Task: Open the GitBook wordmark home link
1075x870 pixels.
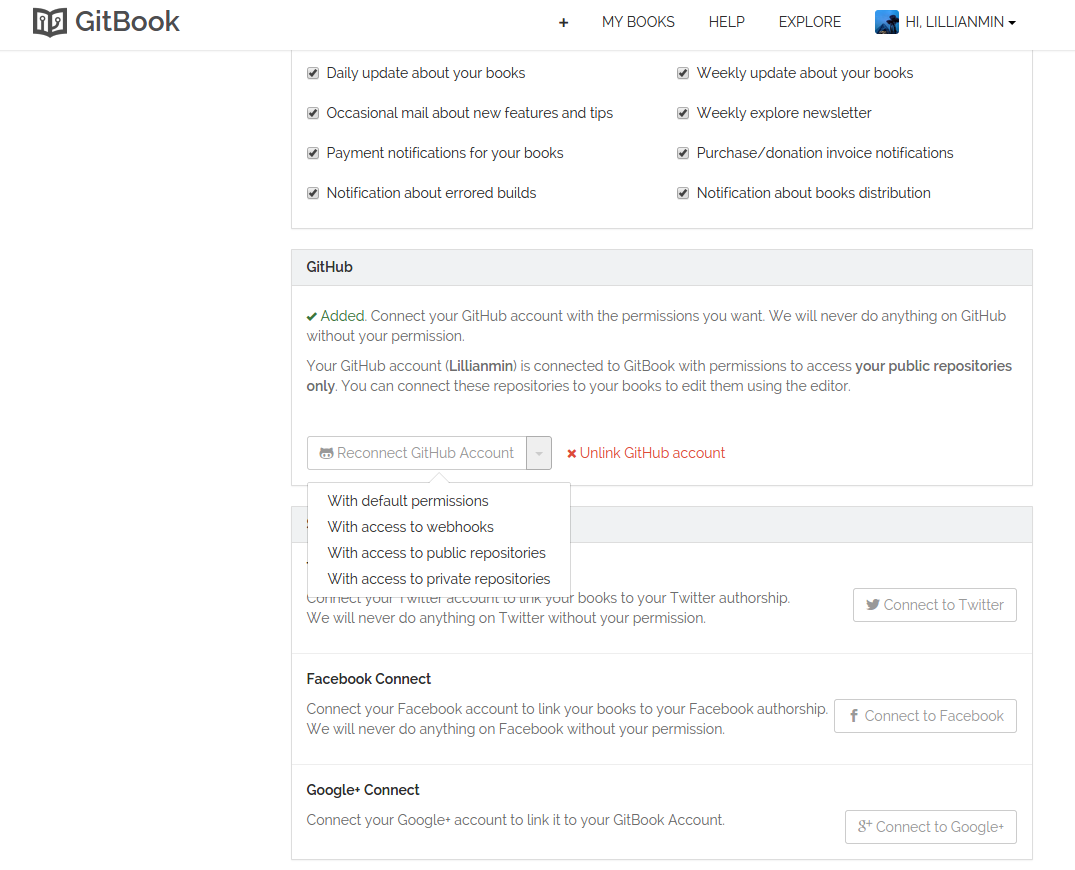Action: click(x=128, y=22)
